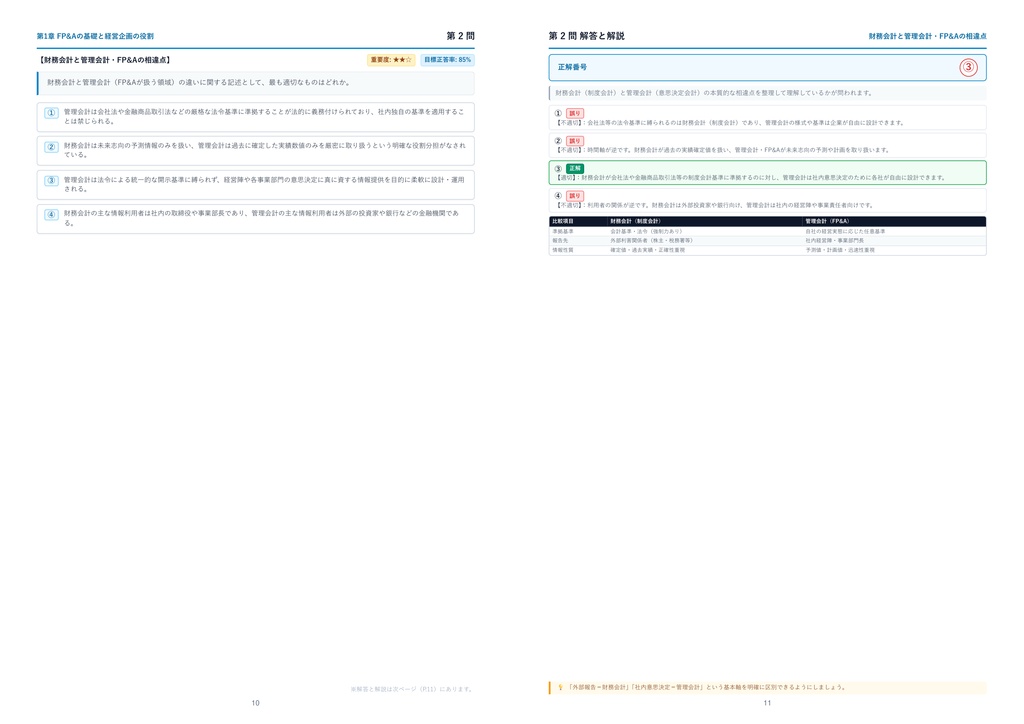The height and width of the screenshot is (724, 1024).
Task: Click the cell 外部利害関係者（株主・税務署等）
Action: point(652,240)
